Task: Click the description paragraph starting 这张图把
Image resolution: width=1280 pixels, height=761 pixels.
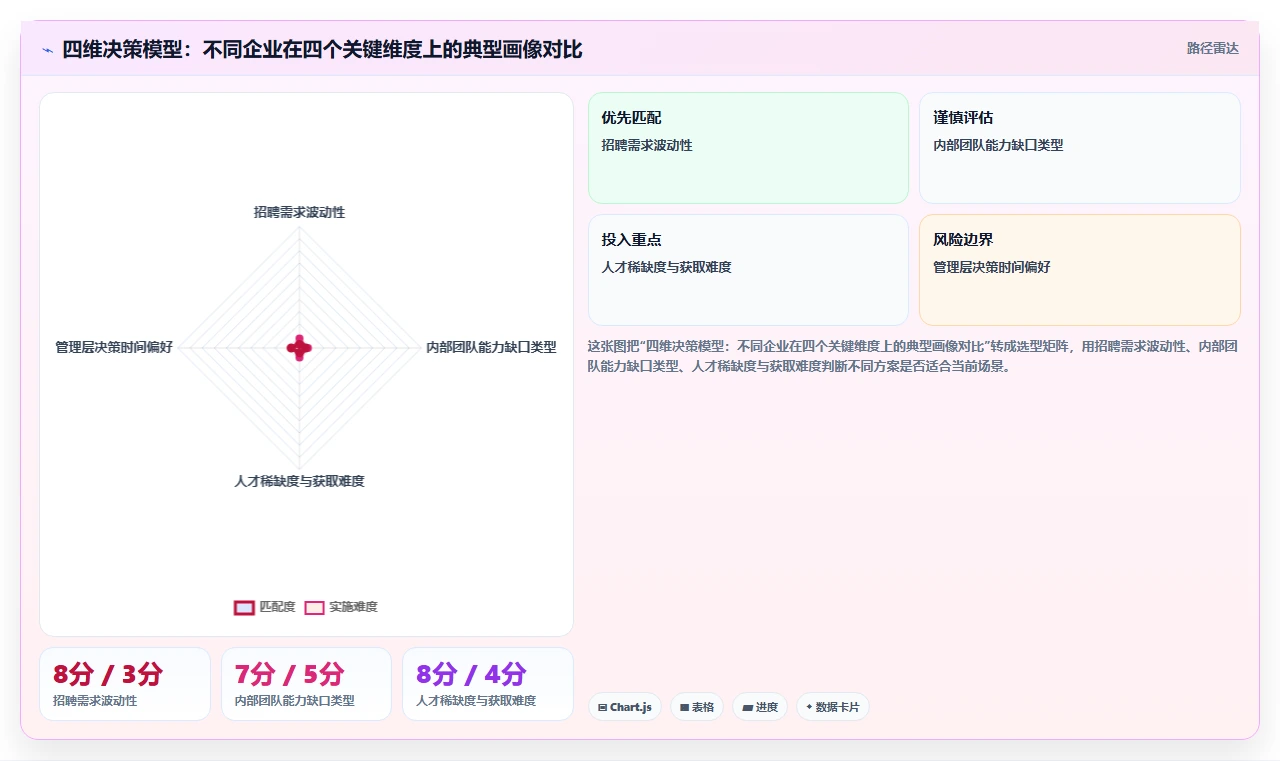Action: tap(914, 356)
